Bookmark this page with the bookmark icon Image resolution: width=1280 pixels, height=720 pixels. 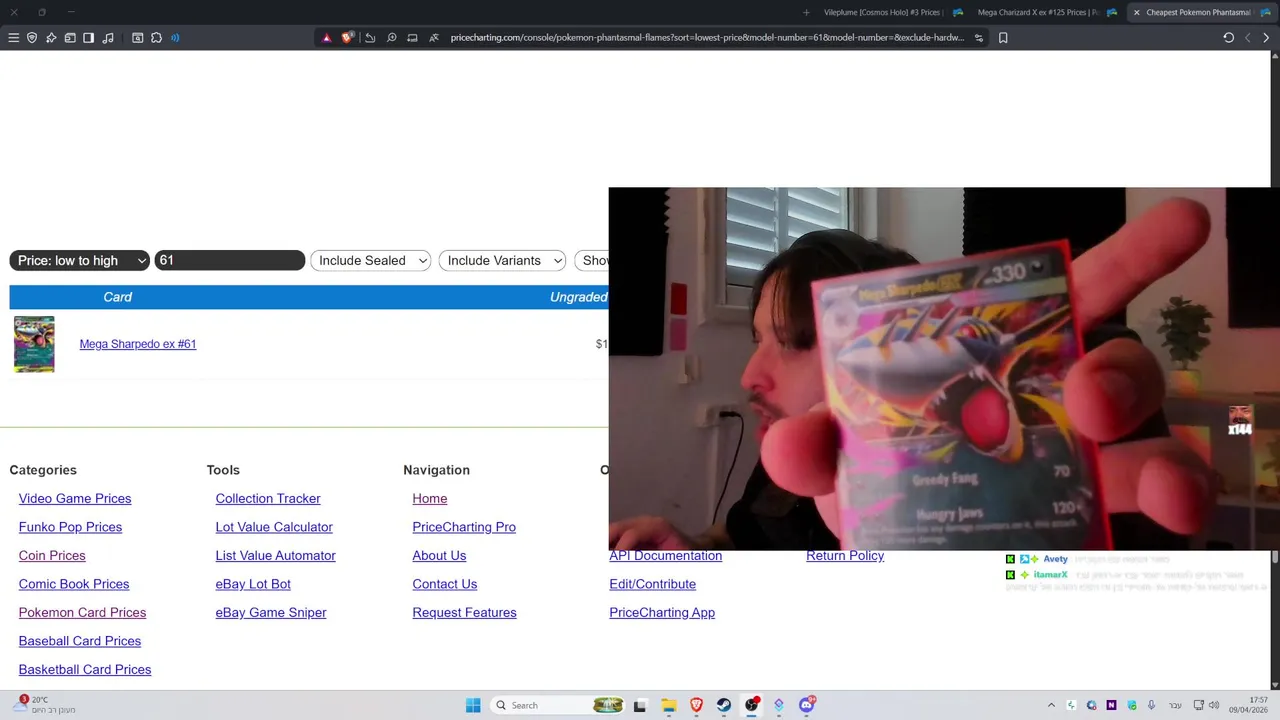point(1003,38)
